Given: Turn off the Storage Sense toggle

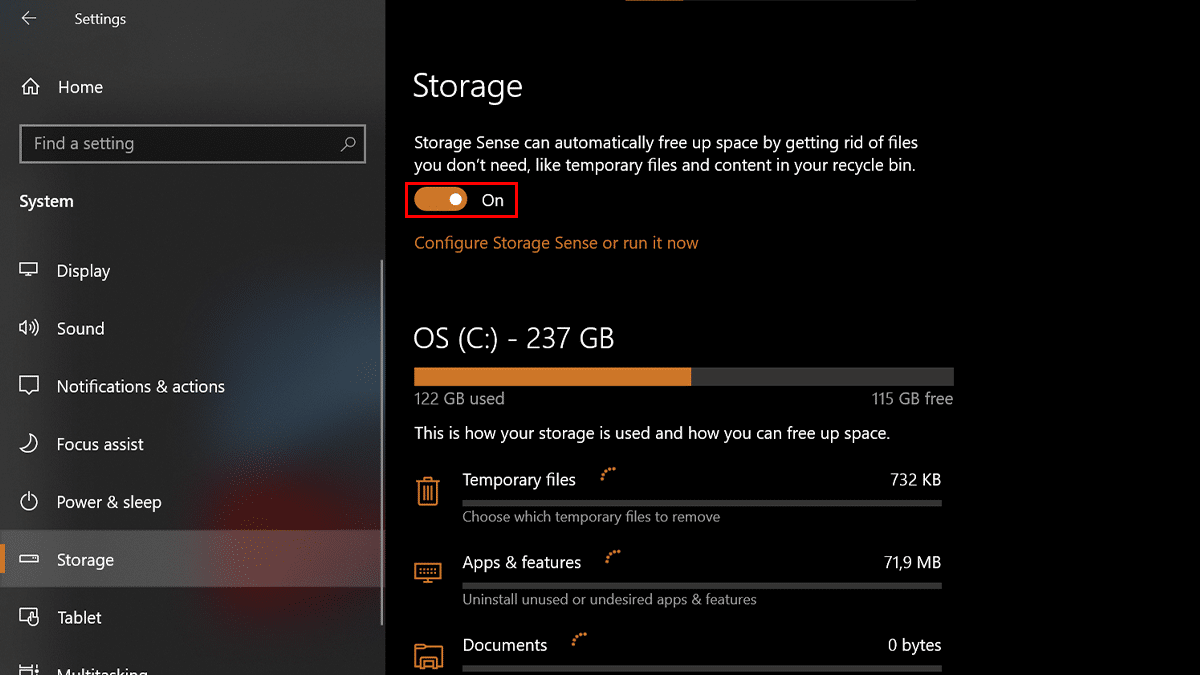Looking at the screenshot, I should [x=441, y=200].
